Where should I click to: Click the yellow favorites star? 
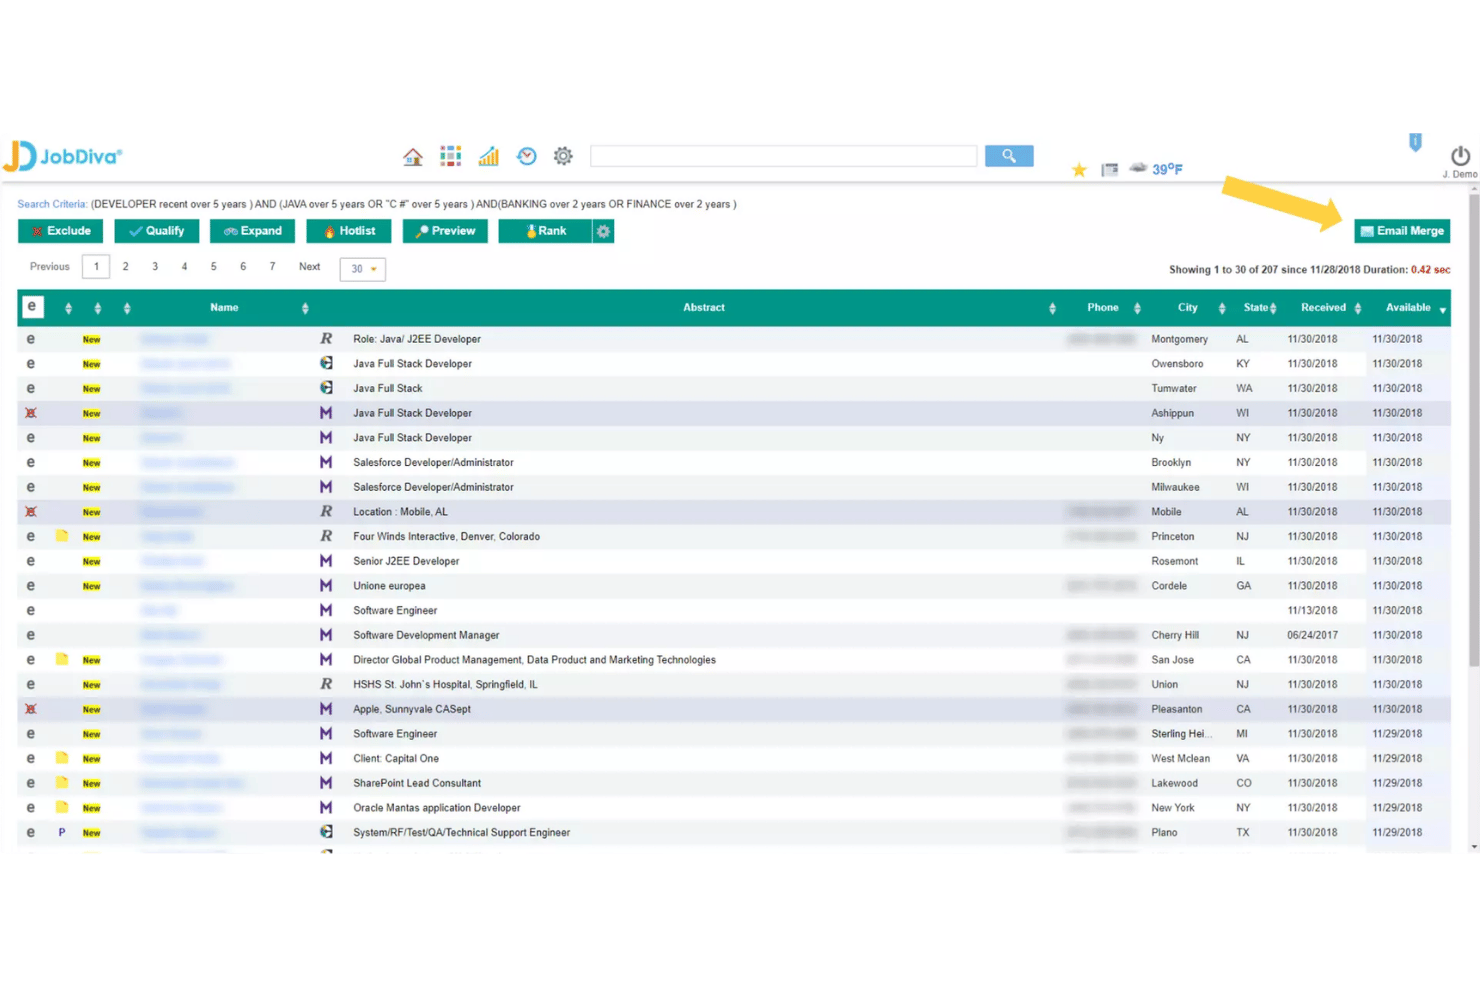click(x=1079, y=170)
